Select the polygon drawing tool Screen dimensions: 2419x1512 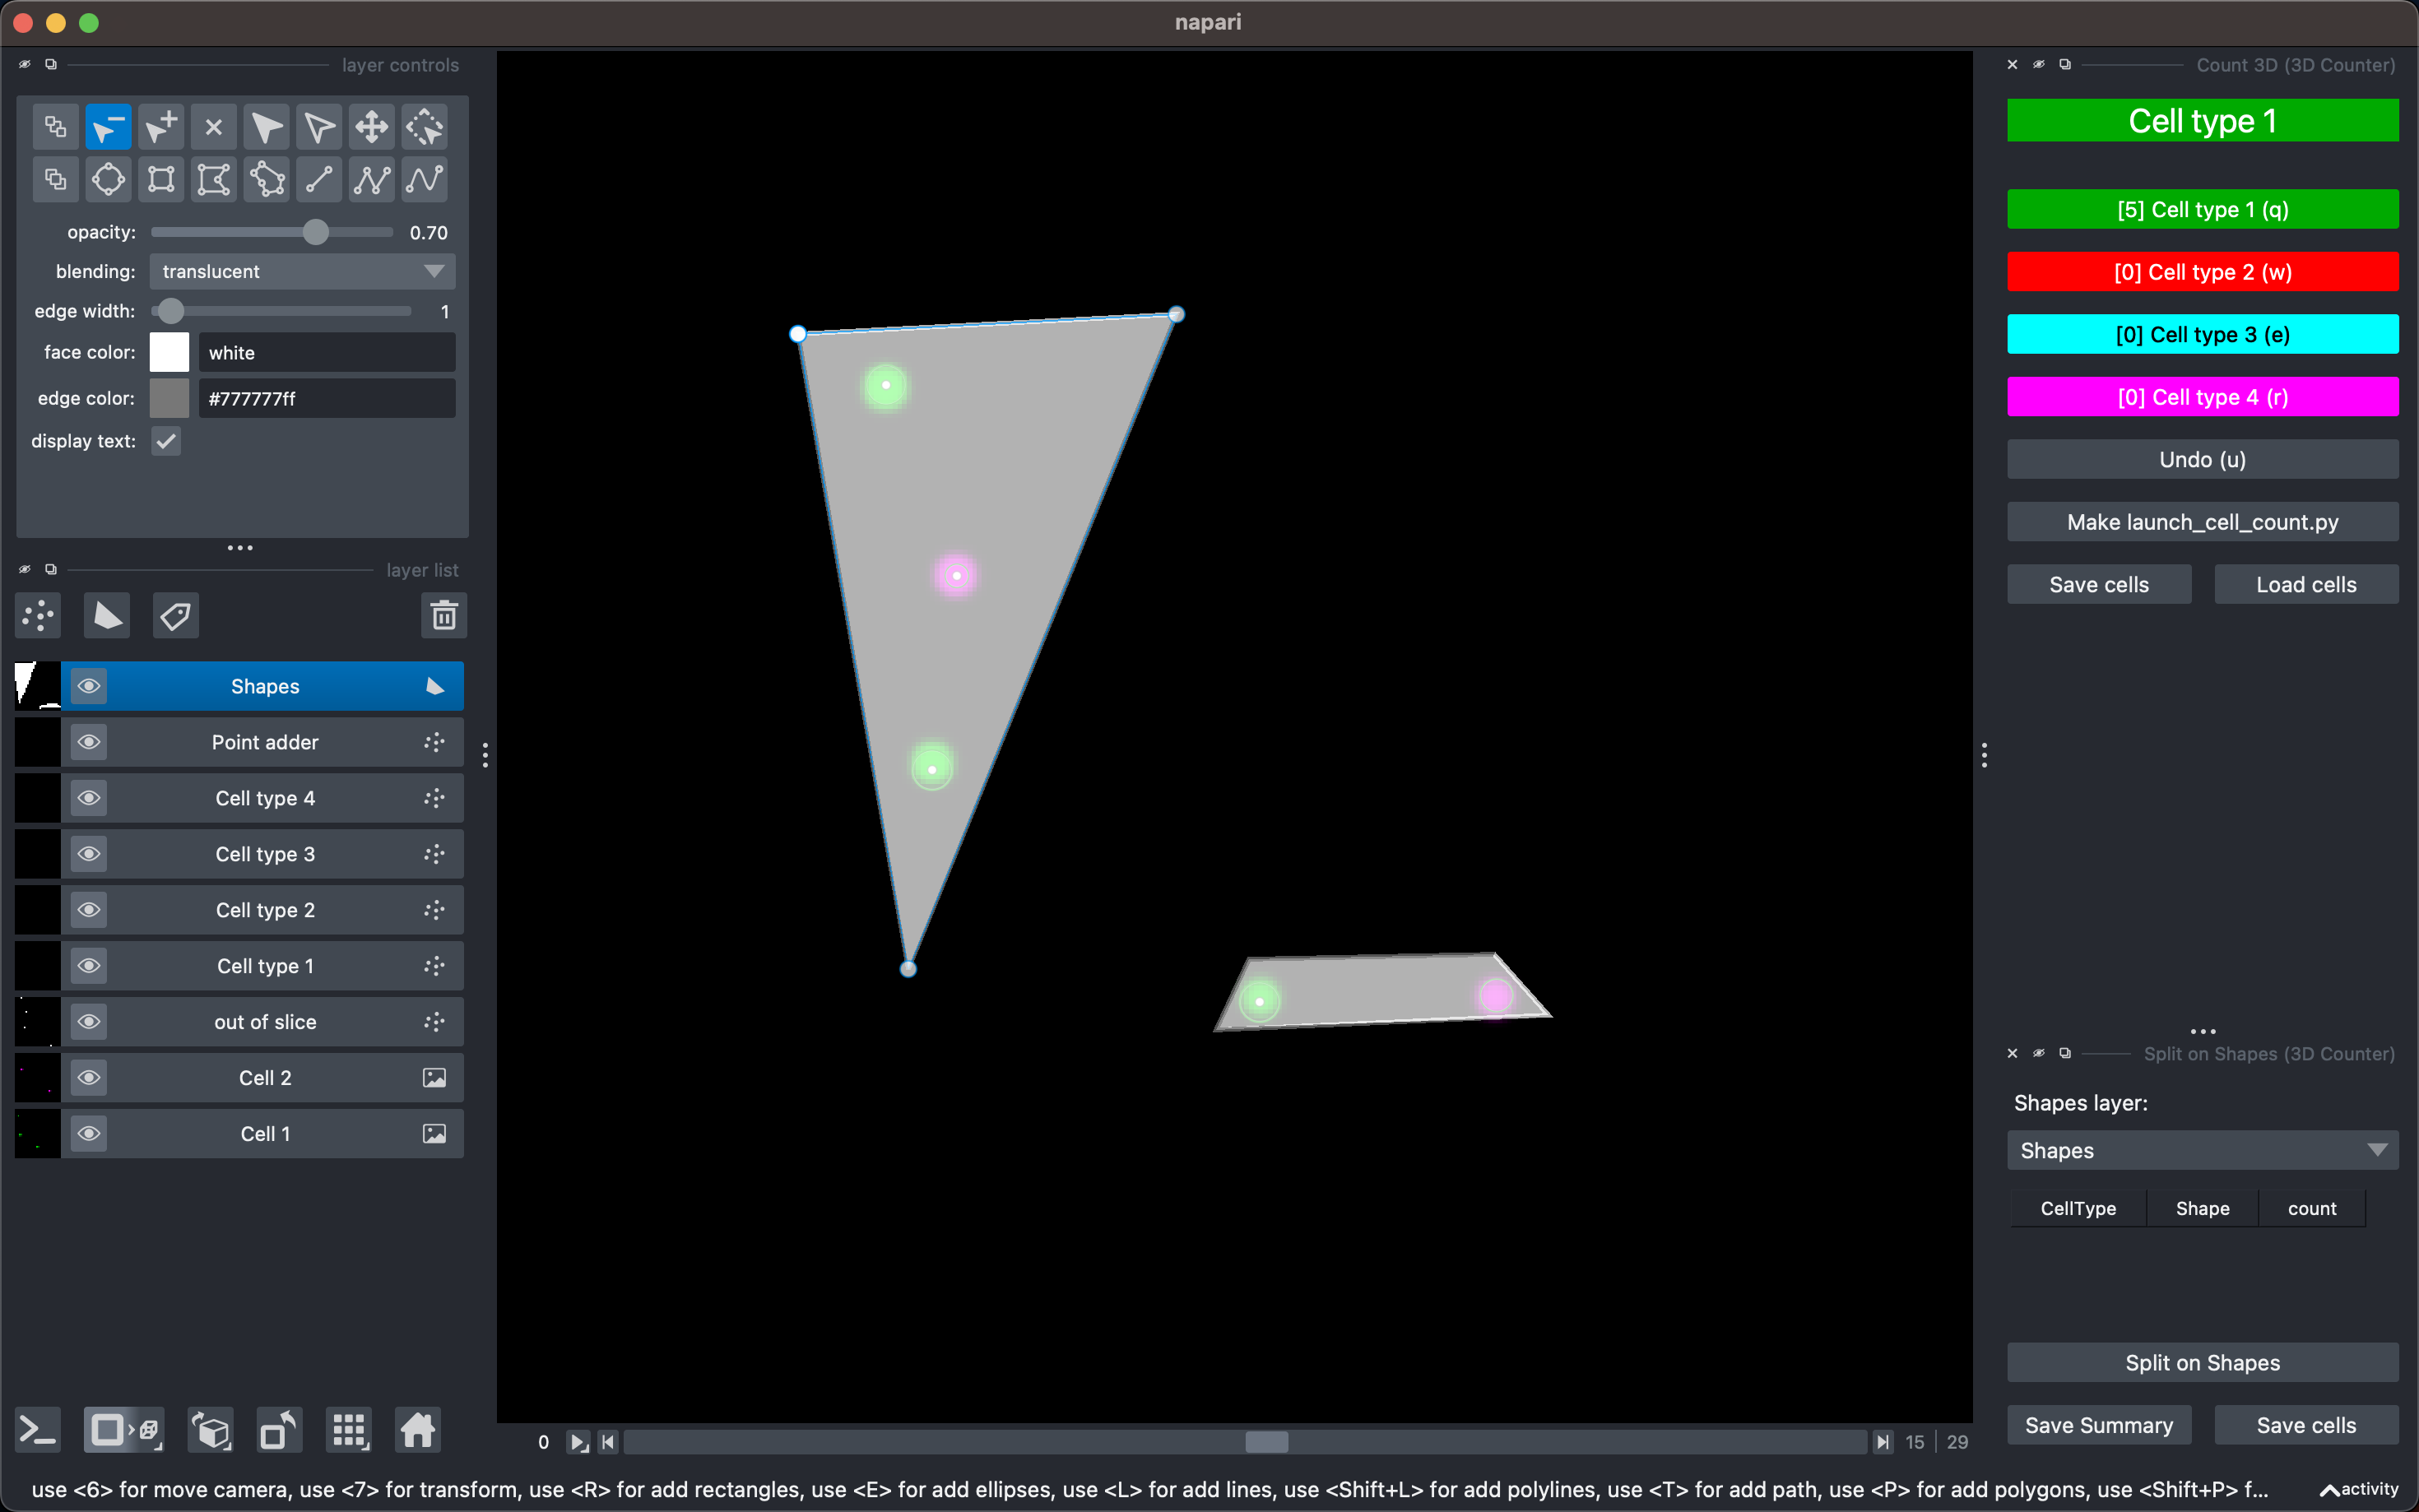[x=266, y=180]
